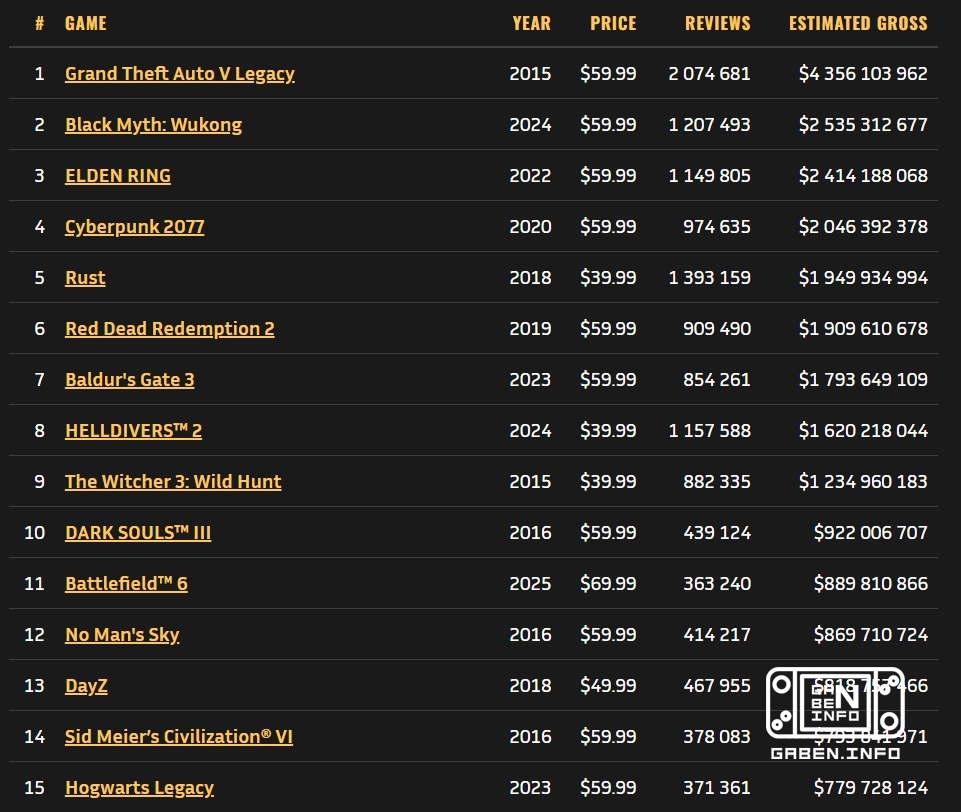Open the Baldur's Gate 3 link

pos(129,380)
